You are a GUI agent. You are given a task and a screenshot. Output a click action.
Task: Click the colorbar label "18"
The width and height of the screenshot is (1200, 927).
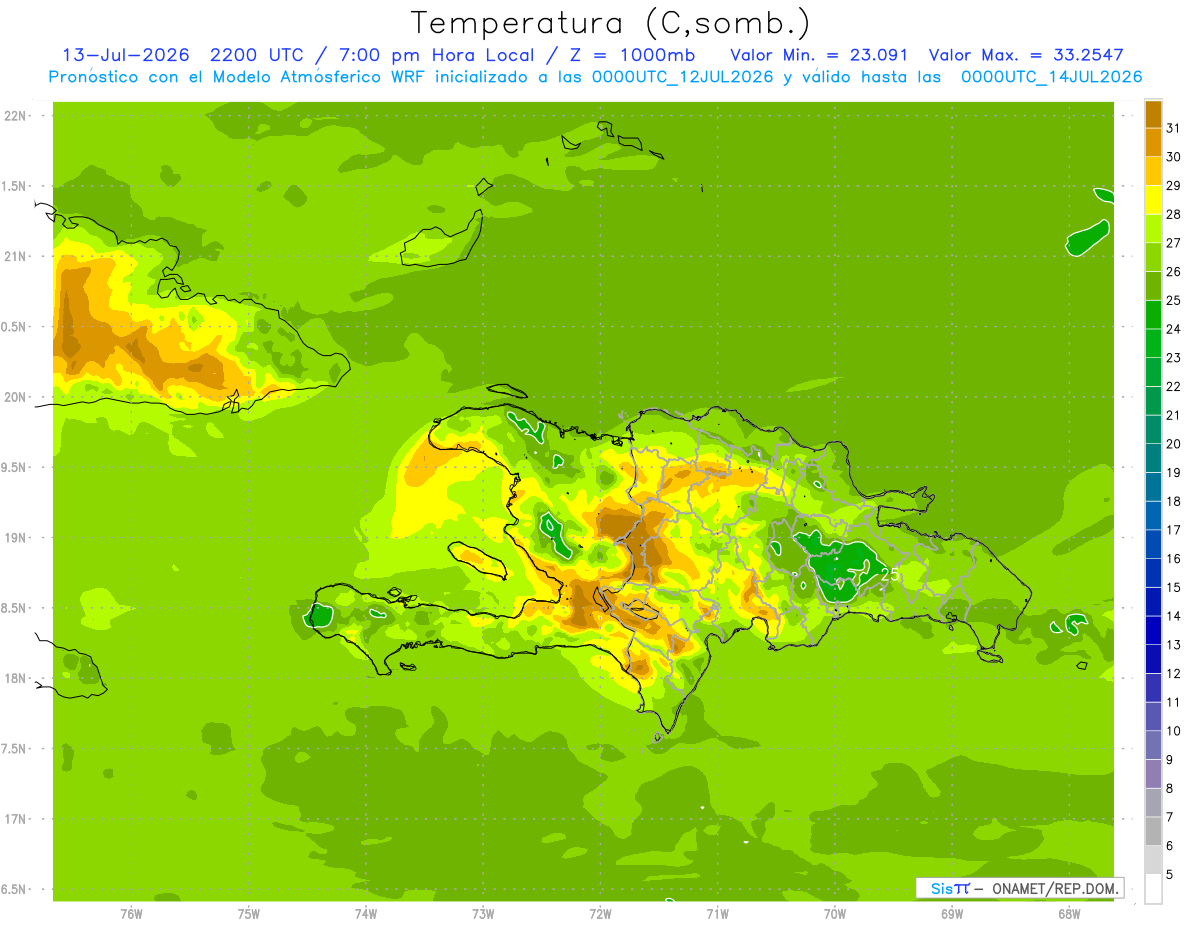pyautogui.click(x=1173, y=501)
